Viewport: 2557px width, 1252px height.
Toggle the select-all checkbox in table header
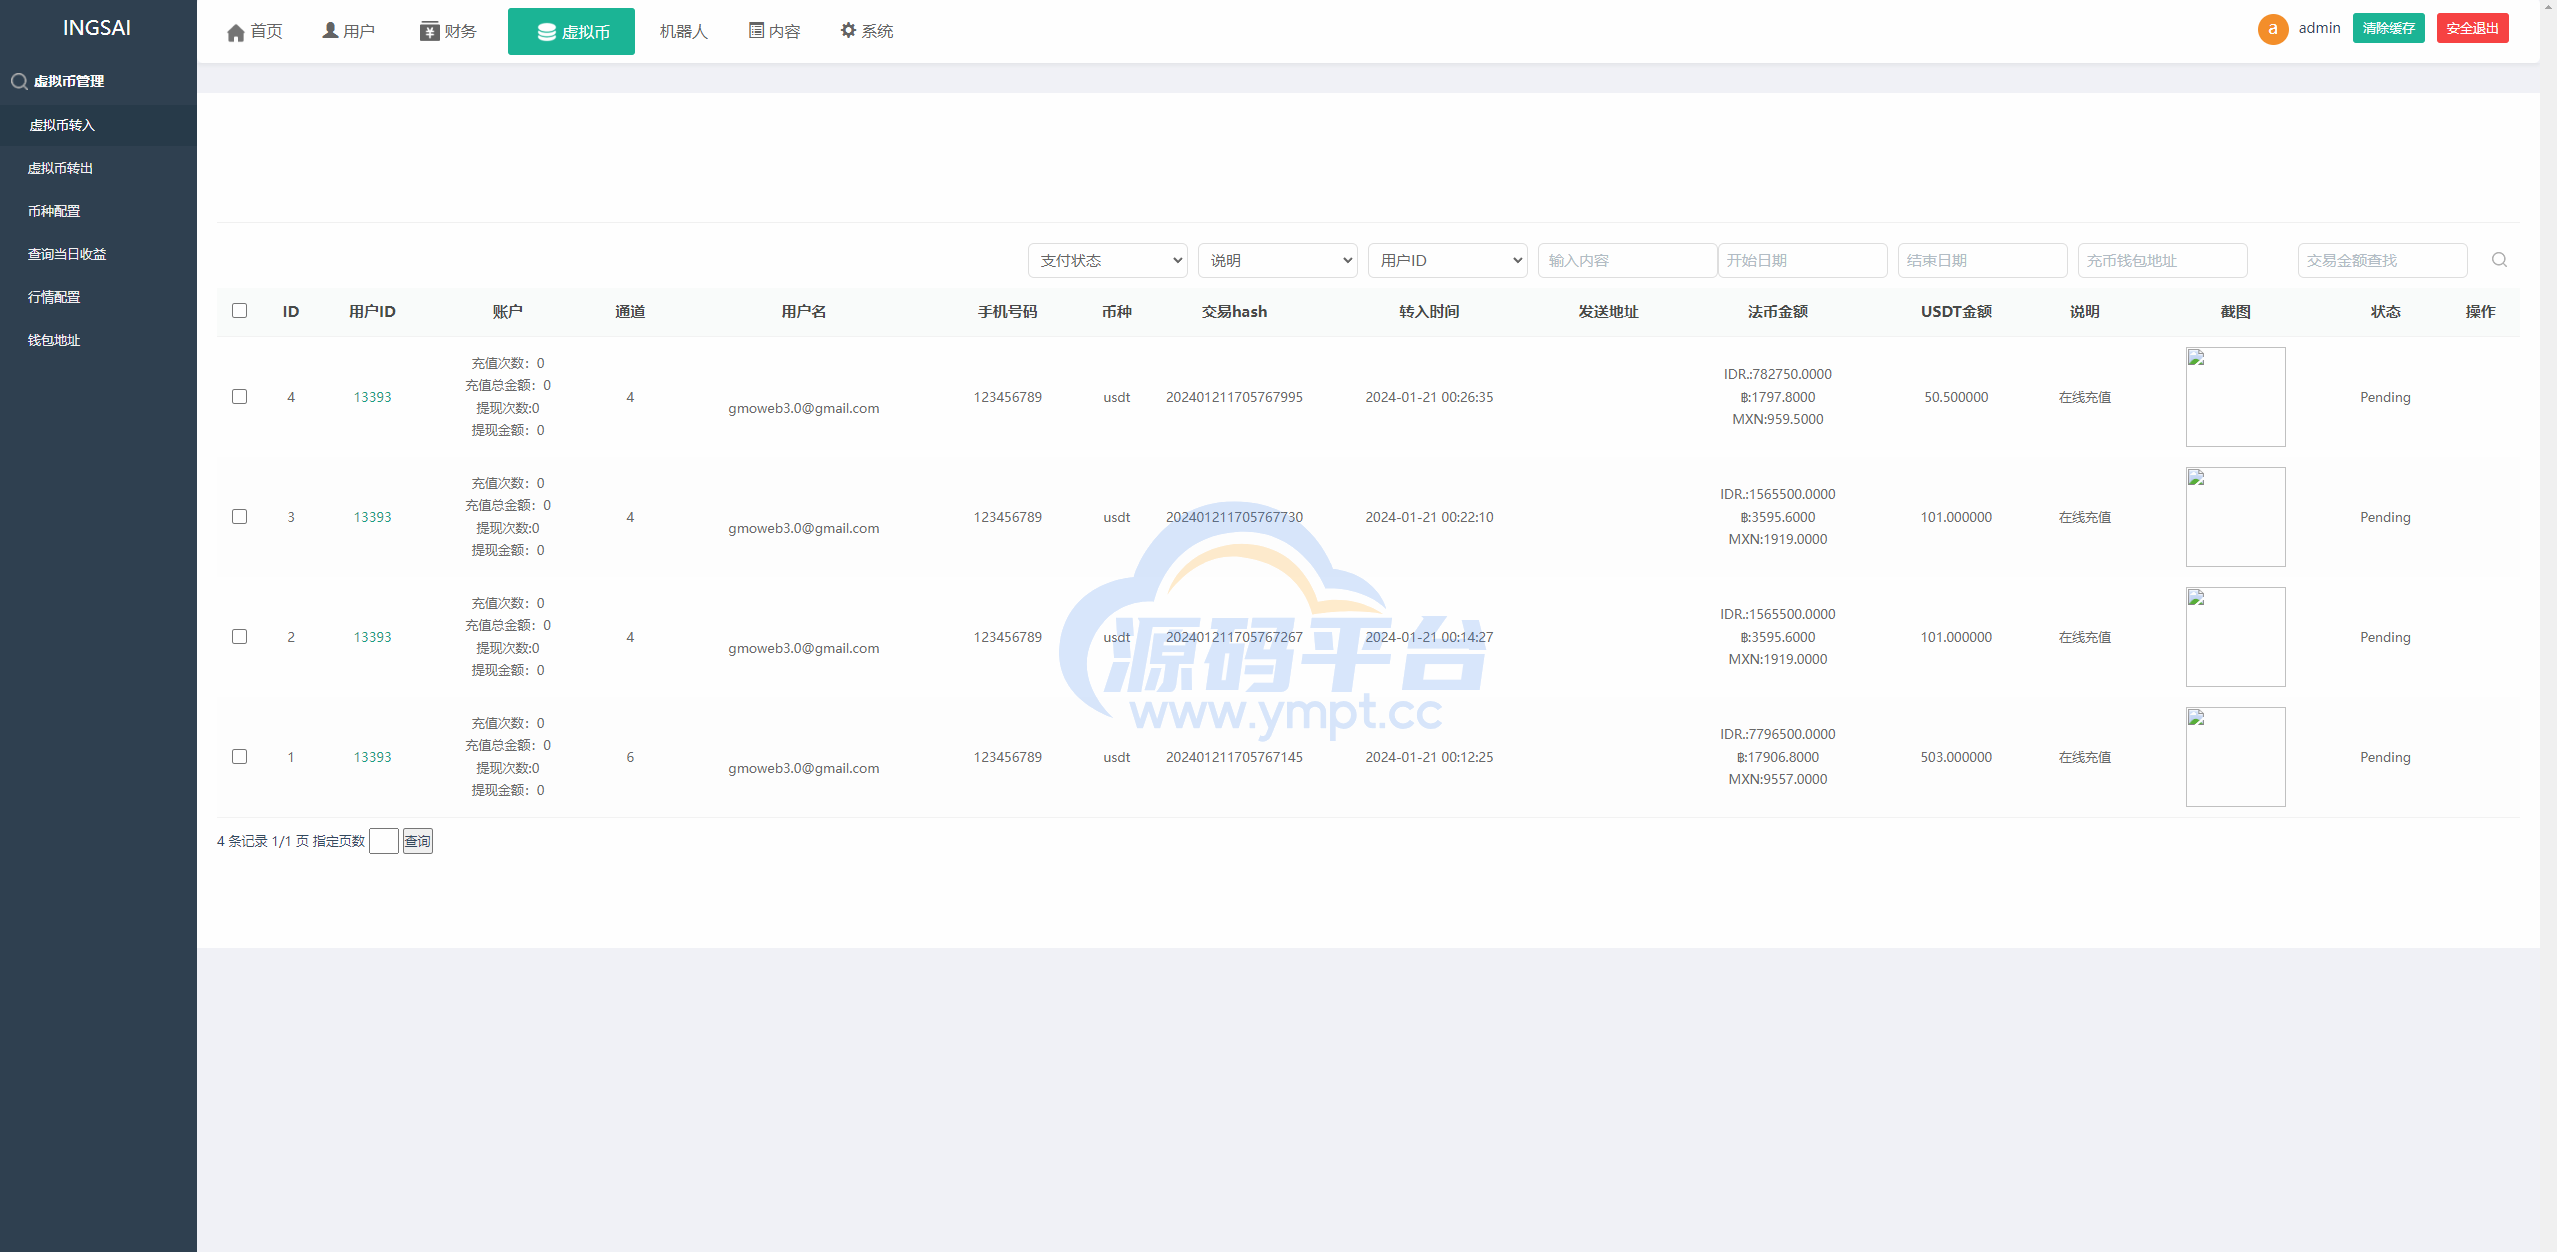tap(239, 311)
